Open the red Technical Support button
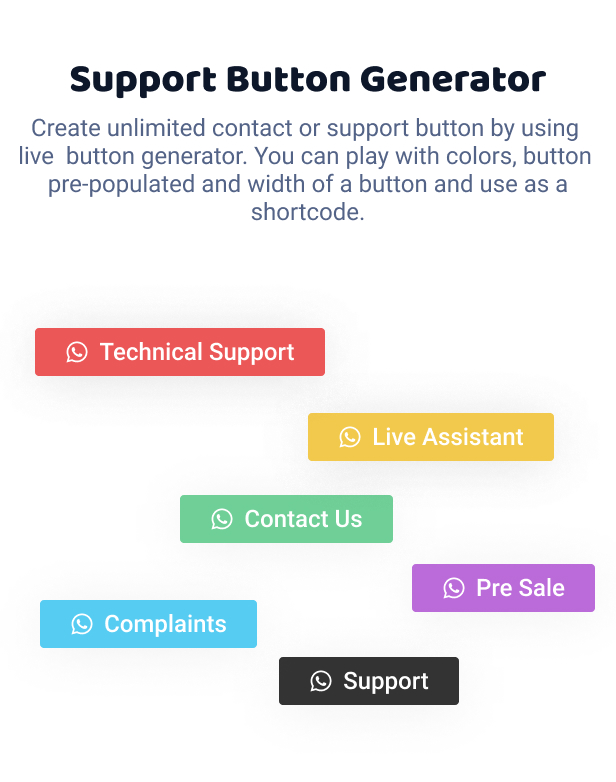 [x=180, y=352]
